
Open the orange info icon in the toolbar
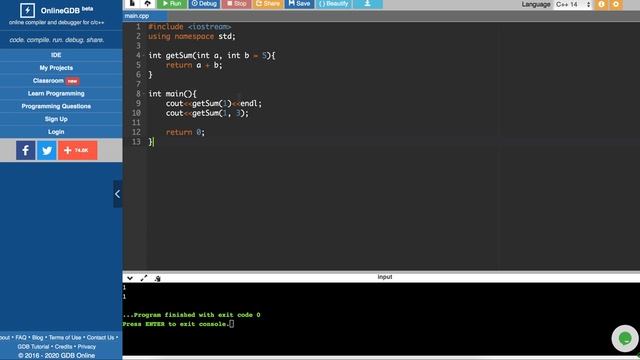pyautogui.click(x=601, y=4)
